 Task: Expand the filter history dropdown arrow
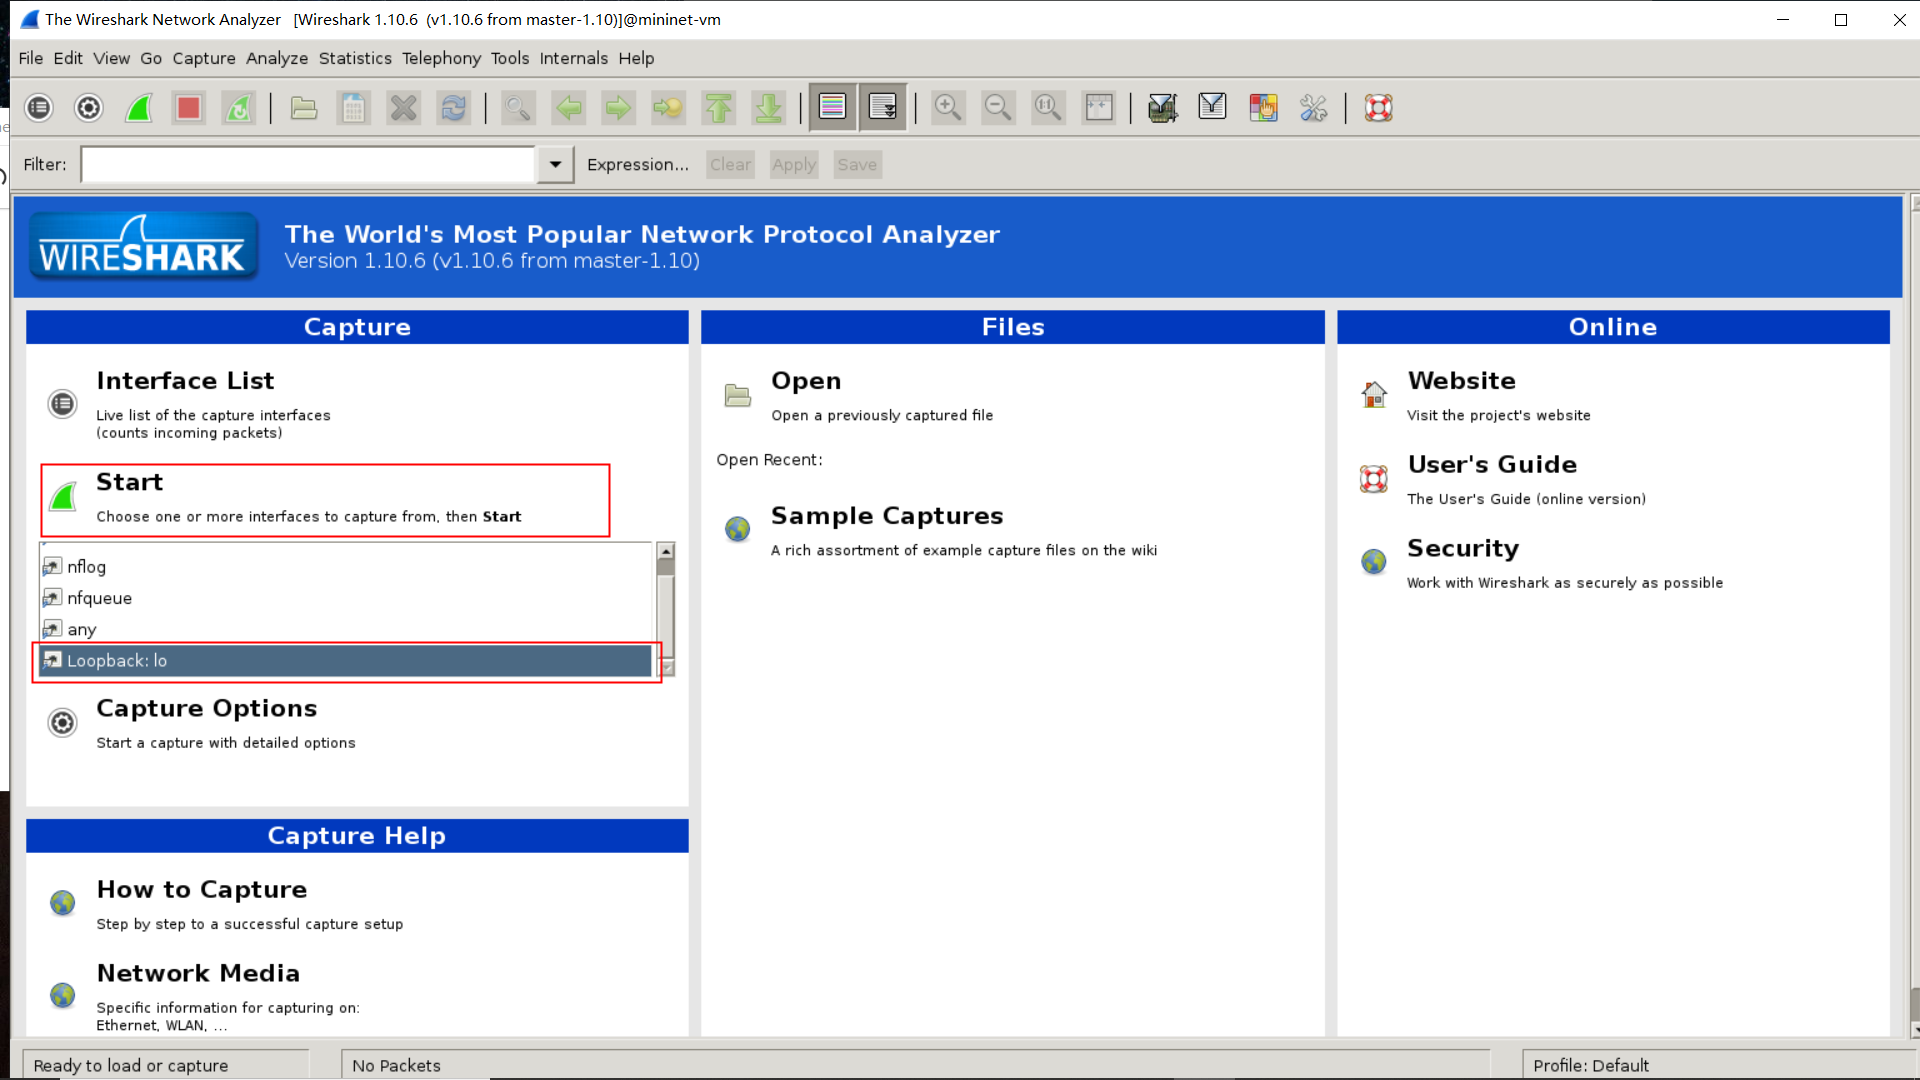(x=555, y=165)
